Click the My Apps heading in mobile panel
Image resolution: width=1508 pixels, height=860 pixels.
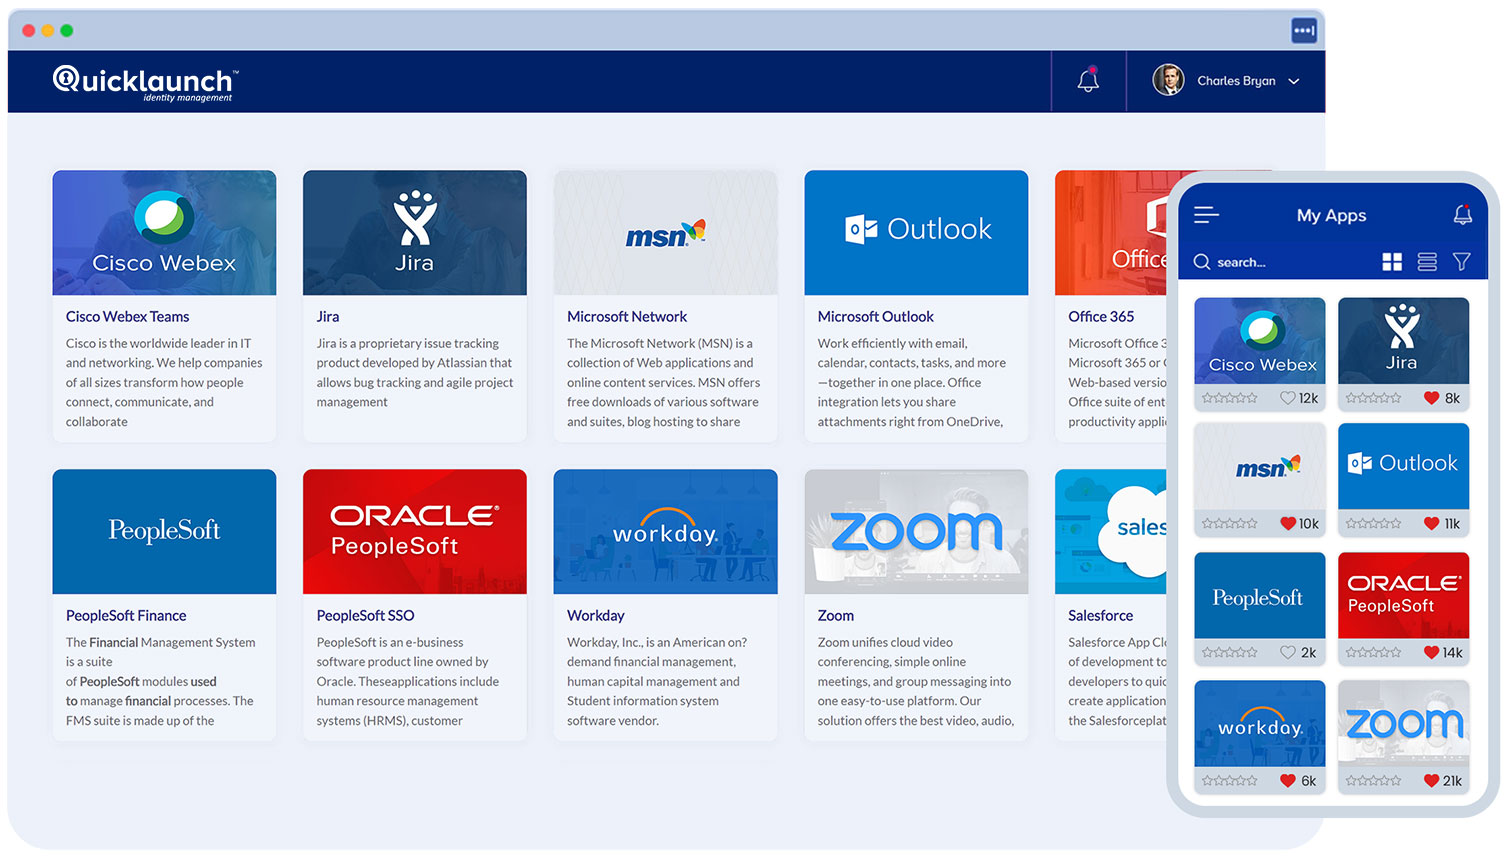click(1331, 215)
